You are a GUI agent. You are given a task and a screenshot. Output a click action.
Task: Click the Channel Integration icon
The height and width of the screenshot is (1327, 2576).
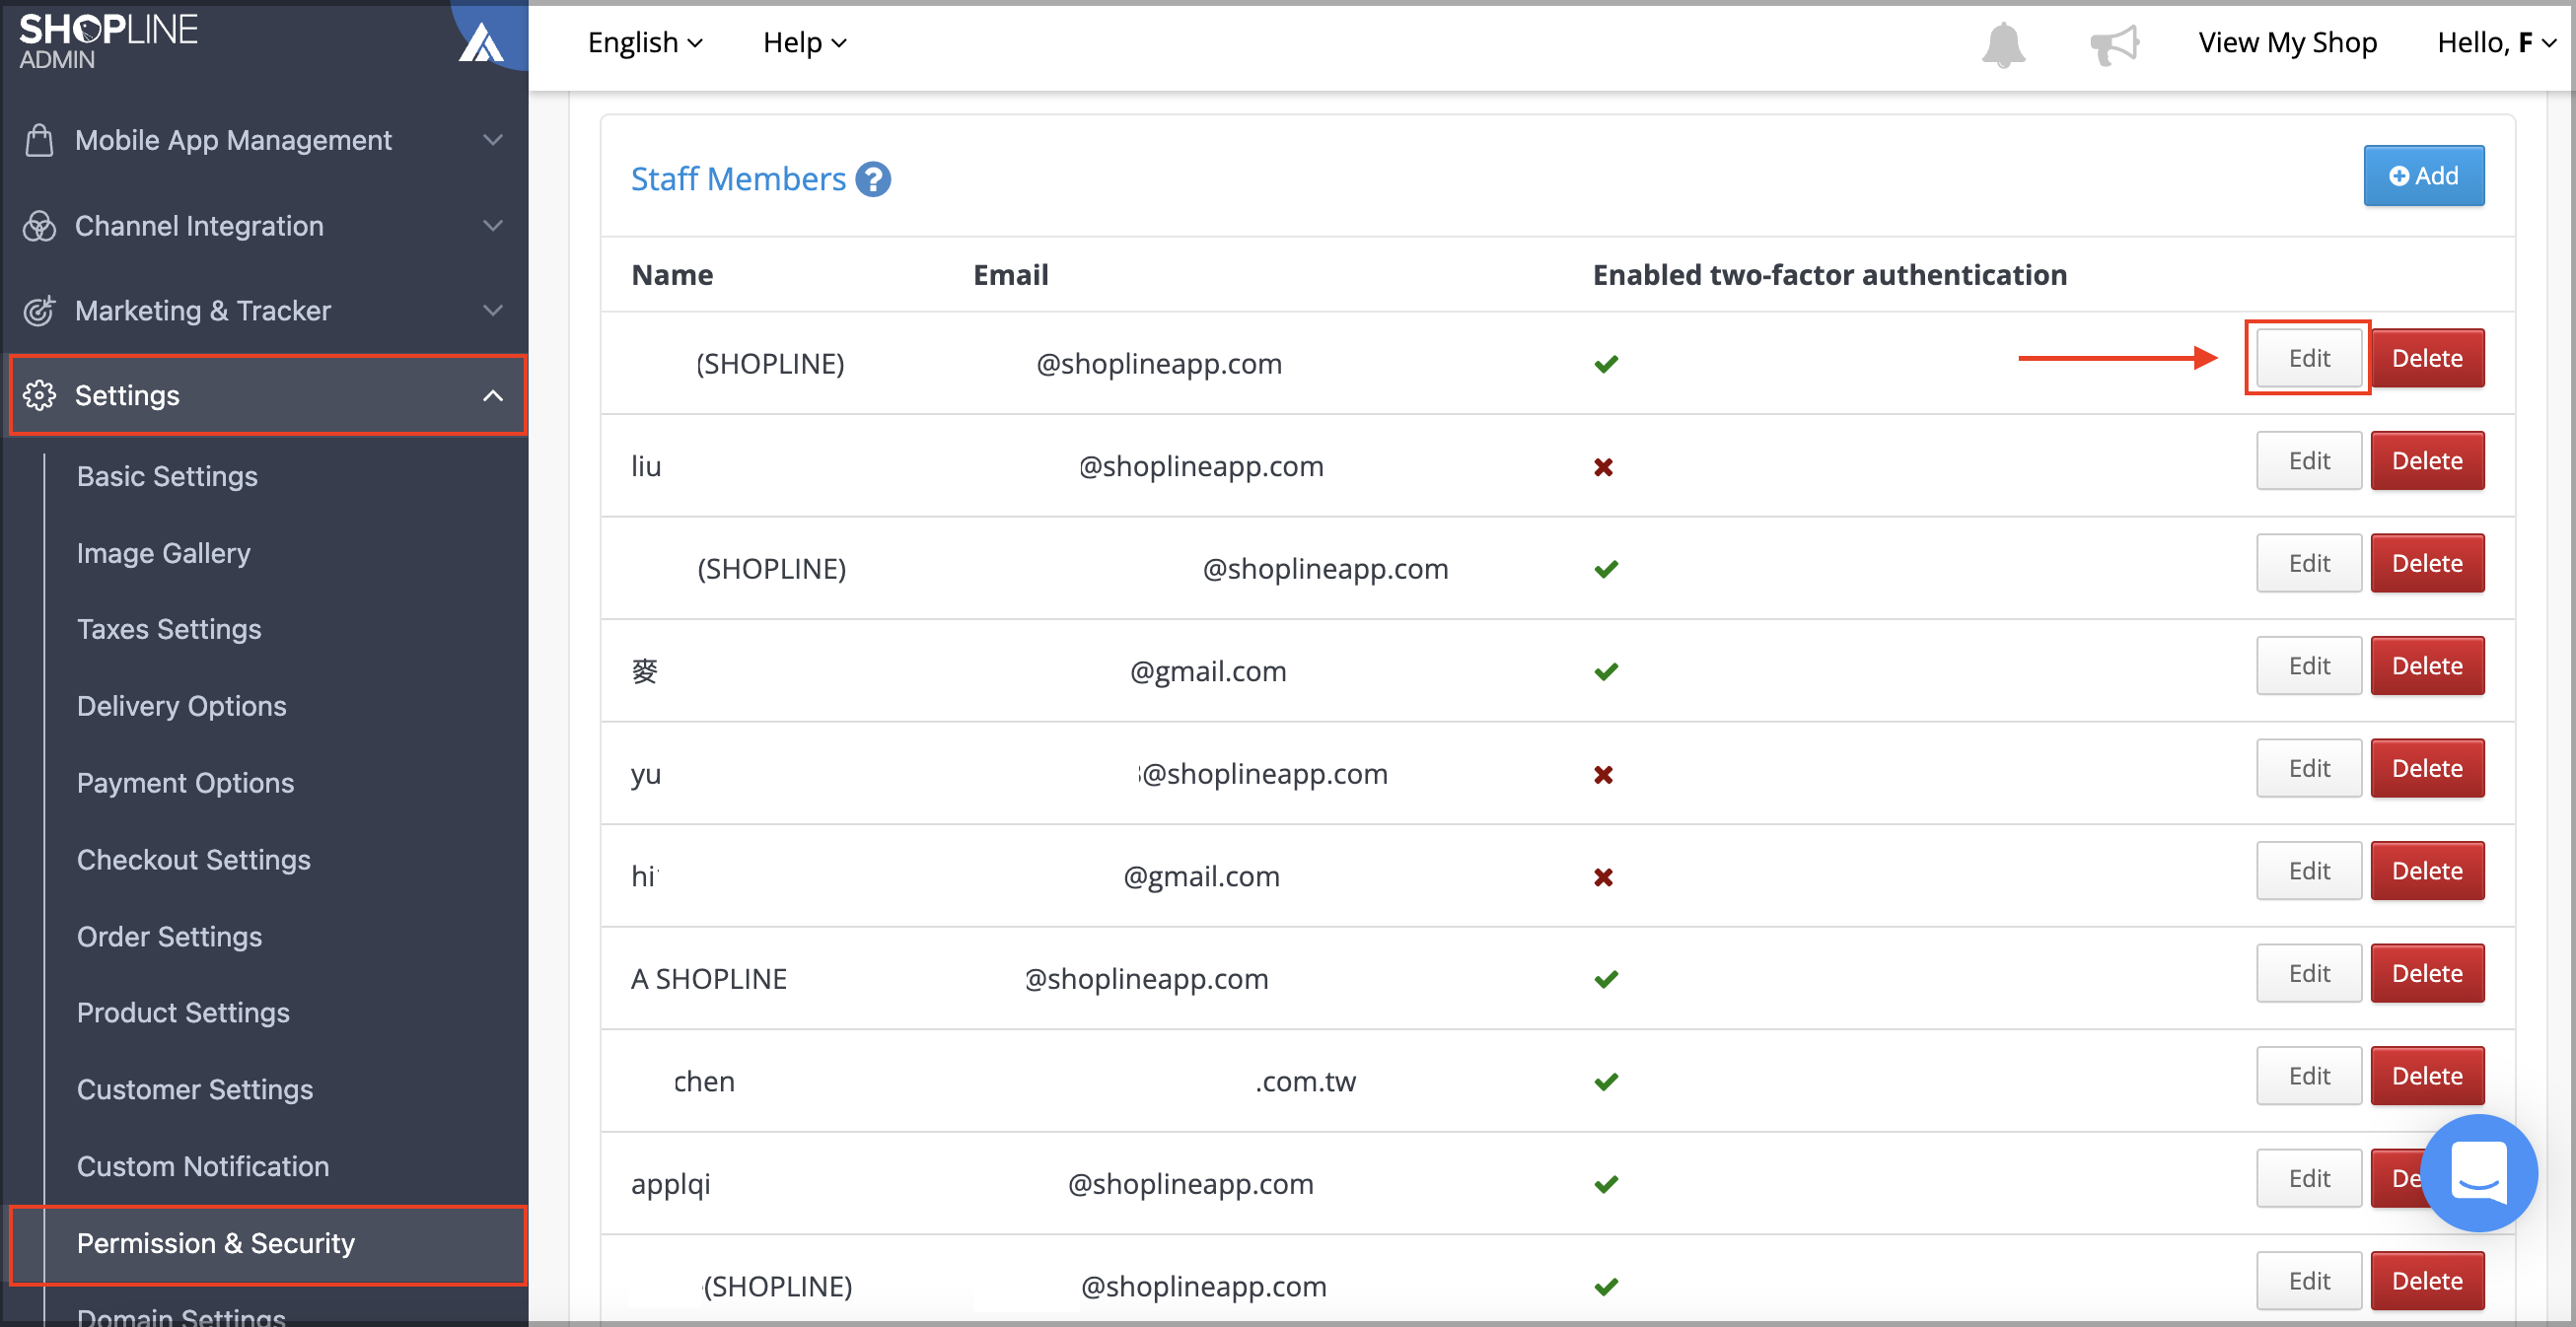pyautogui.click(x=39, y=226)
